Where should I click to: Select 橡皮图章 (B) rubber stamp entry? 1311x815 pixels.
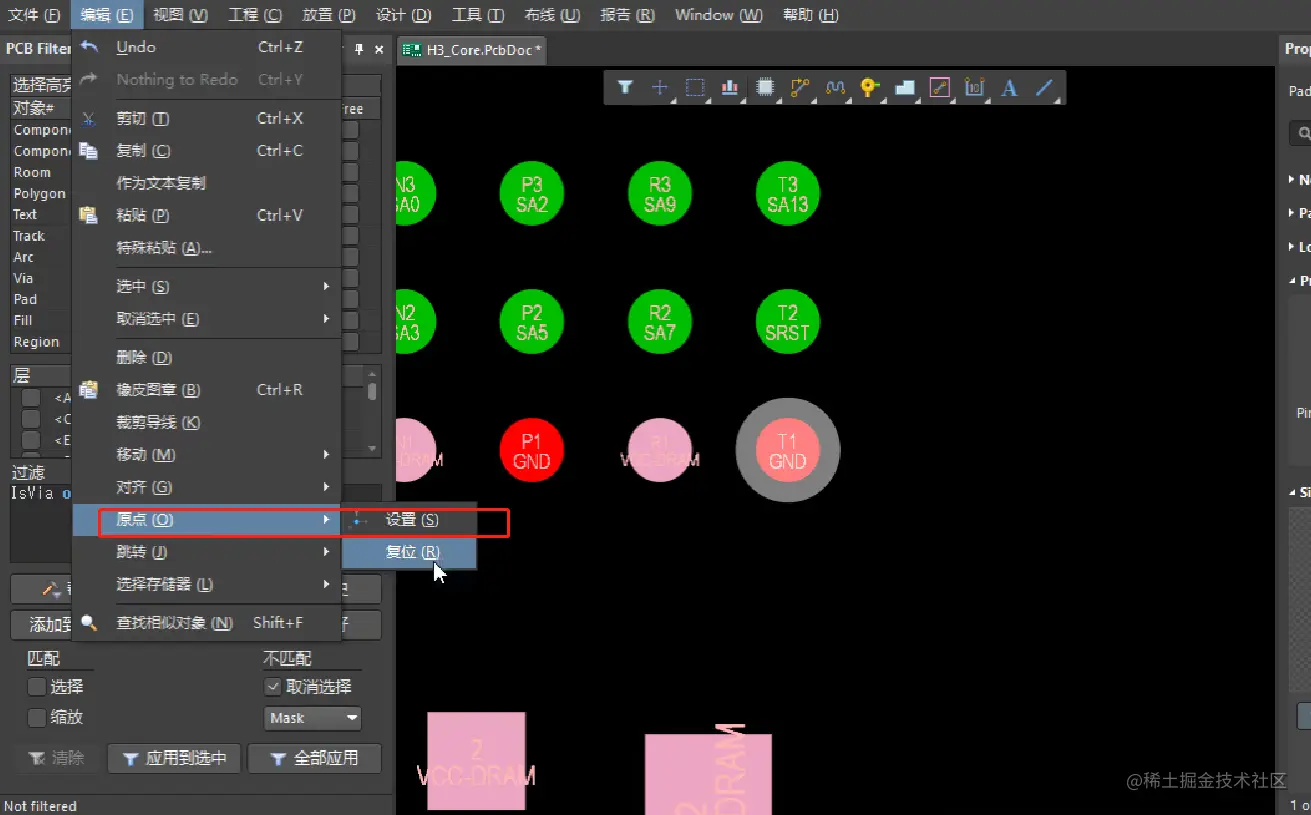(x=206, y=390)
